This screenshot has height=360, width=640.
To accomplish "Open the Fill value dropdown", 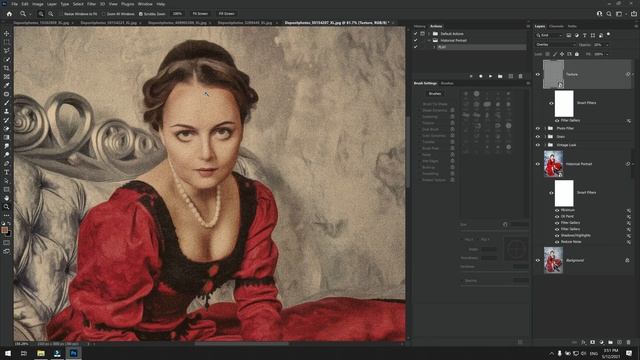I will click(x=607, y=54).
